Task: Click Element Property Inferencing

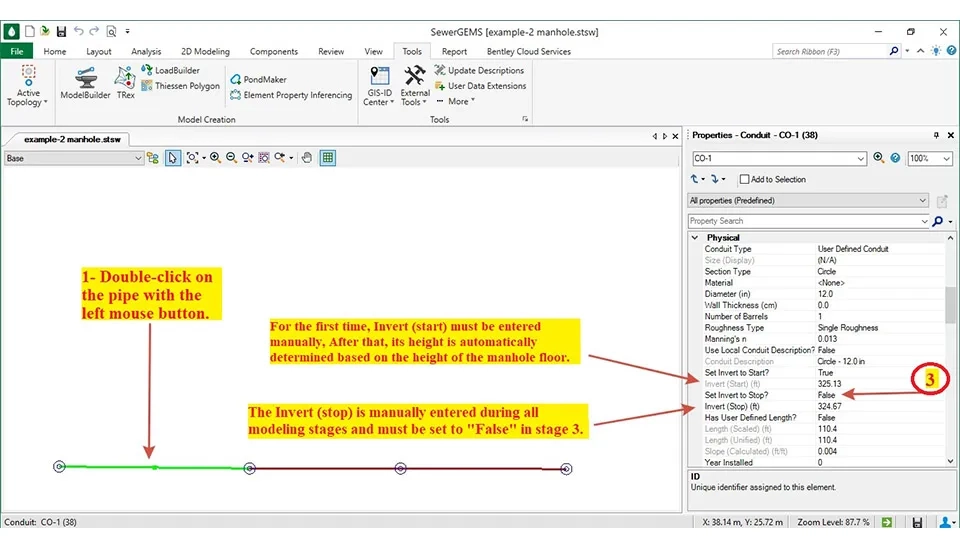Action: [291, 95]
